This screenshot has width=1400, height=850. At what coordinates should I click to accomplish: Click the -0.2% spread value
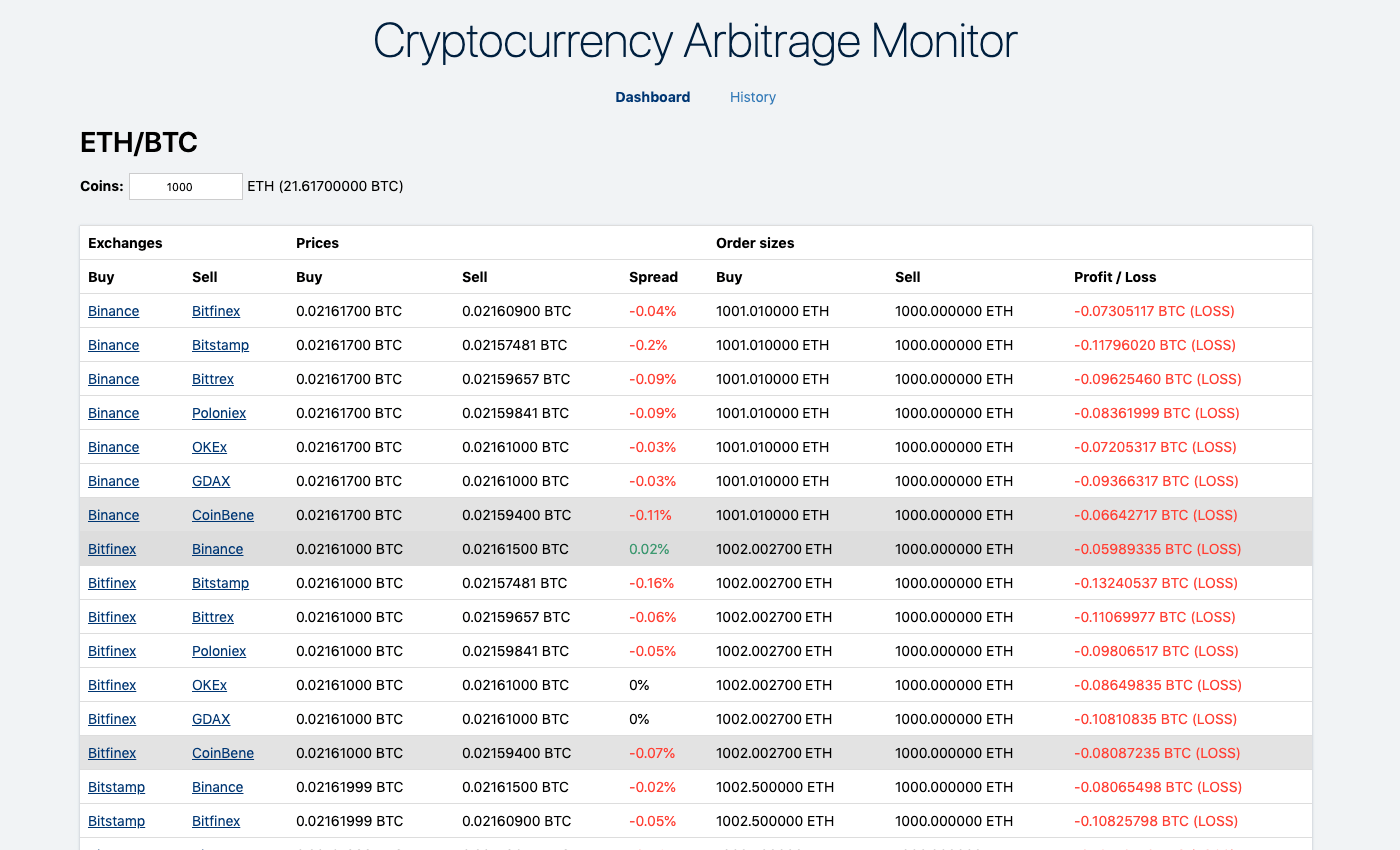[650, 345]
